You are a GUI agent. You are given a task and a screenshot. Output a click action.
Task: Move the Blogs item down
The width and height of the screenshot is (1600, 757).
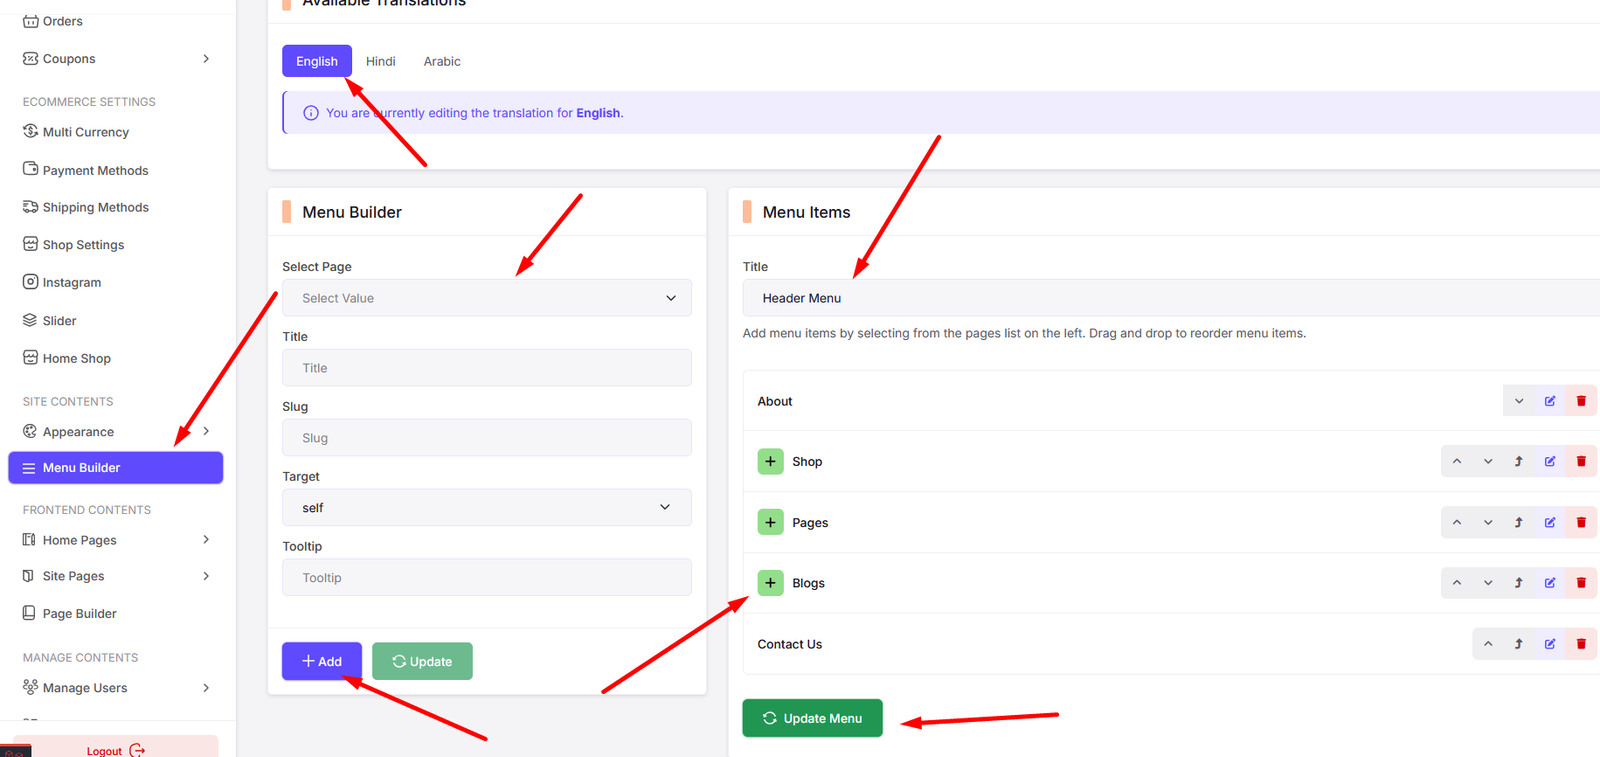[x=1488, y=583]
